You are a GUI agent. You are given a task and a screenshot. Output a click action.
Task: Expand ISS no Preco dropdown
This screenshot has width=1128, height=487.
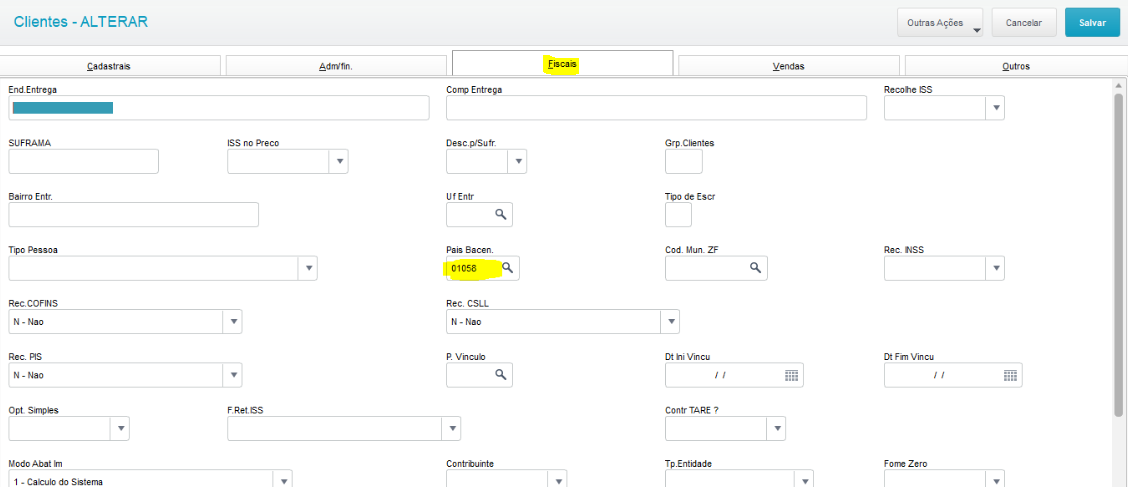(339, 161)
